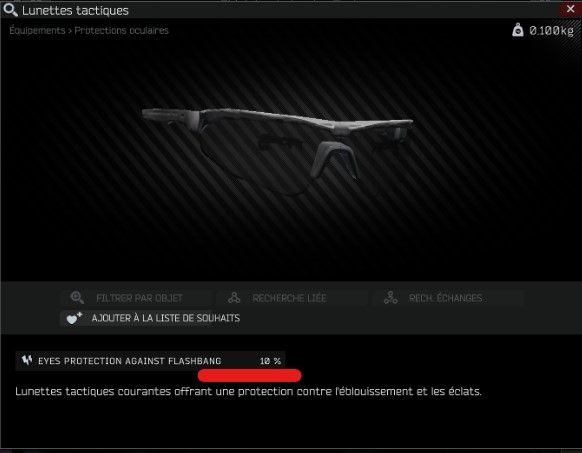Click the tactical glasses 3D preview

click(x=277, y=149)
